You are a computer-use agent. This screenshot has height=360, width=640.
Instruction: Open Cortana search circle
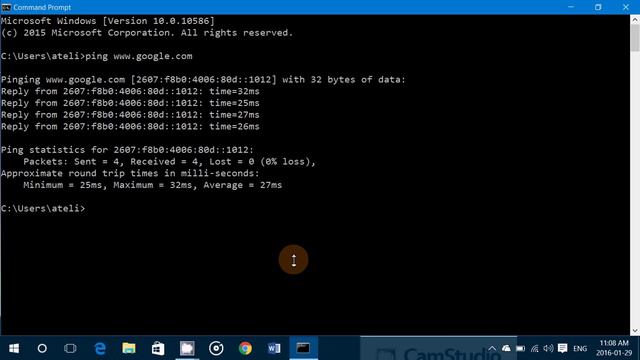[42, 348]
